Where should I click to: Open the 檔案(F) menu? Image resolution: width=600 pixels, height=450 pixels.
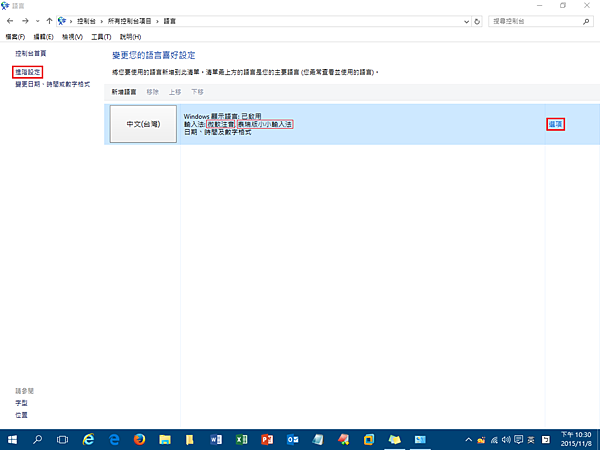click(x=15, y=37)
